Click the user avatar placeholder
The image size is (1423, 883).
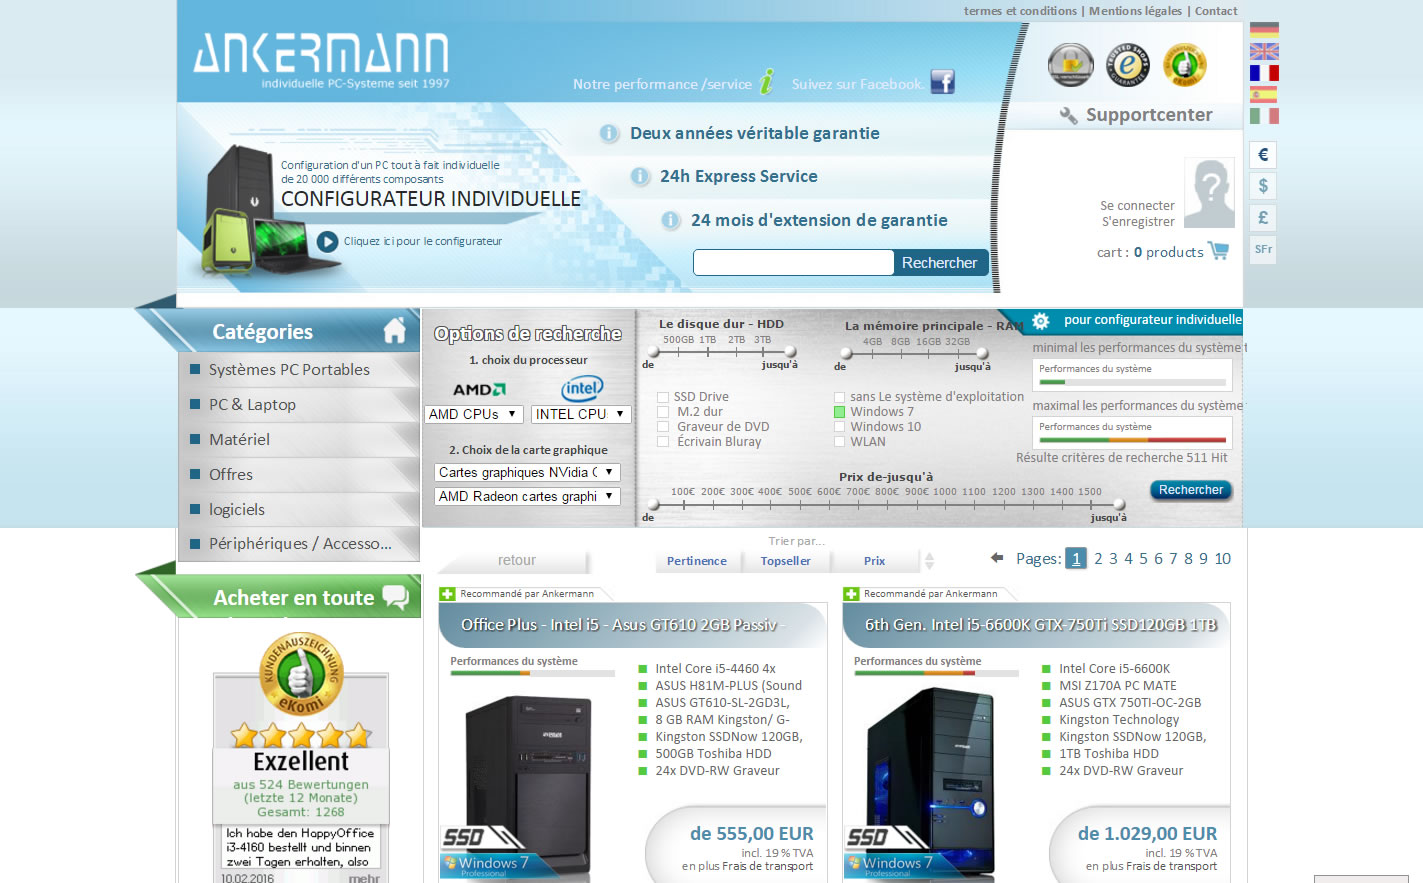(1209, 193)
